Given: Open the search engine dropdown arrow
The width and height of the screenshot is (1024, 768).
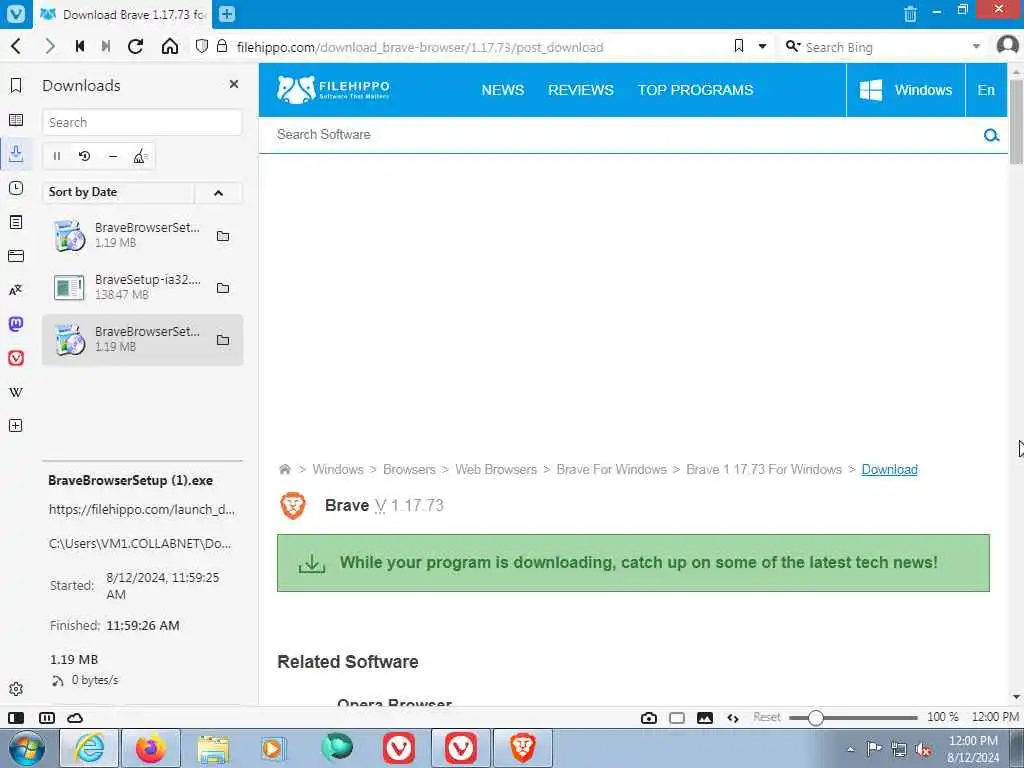Looking at the screenshot, I should [976, 46].
